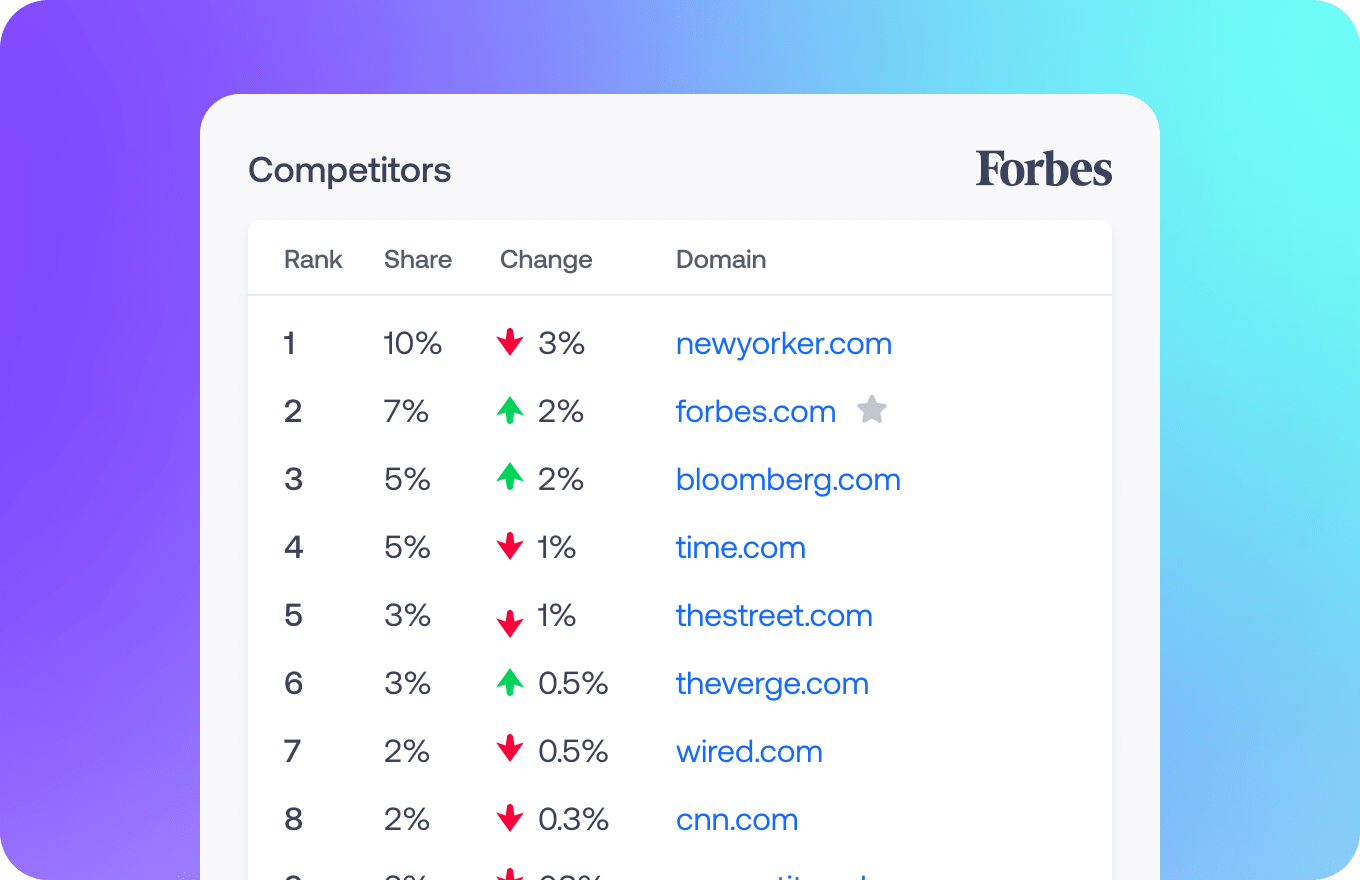This screenshot has width=1360, height=880.
Task: Open the newyorker.com link
Action: [784, 343]
